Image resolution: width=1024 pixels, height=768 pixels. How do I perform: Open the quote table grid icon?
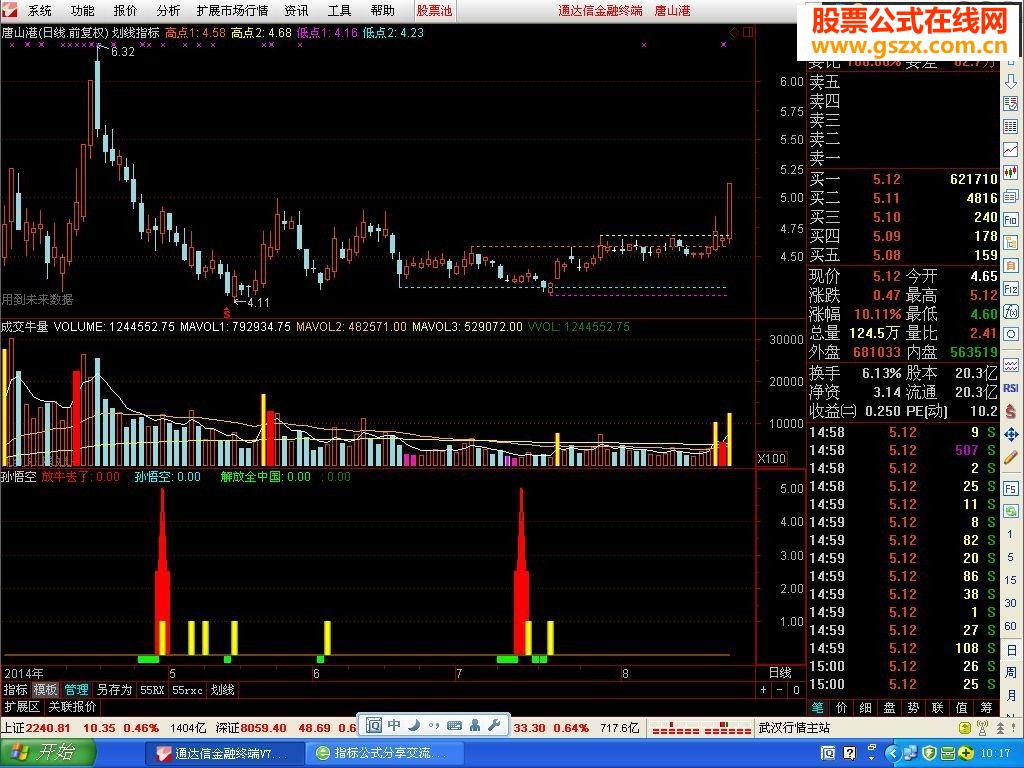click(x=1010, y=126)
